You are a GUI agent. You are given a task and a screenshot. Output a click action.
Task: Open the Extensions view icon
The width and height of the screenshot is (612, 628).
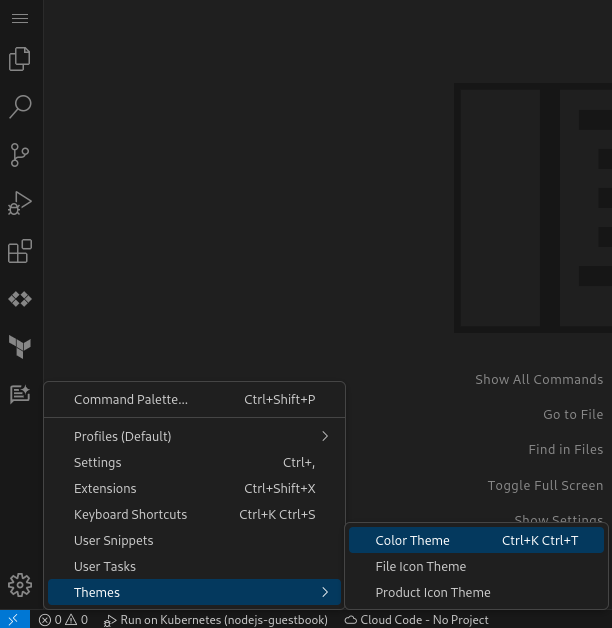(20, 251)
